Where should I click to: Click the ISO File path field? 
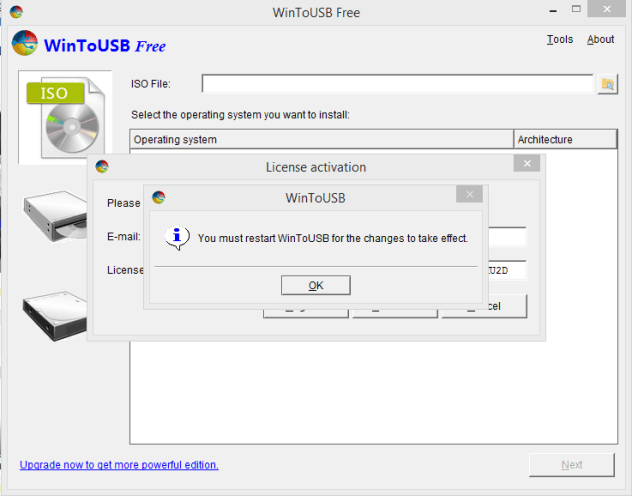coord(397,84)
